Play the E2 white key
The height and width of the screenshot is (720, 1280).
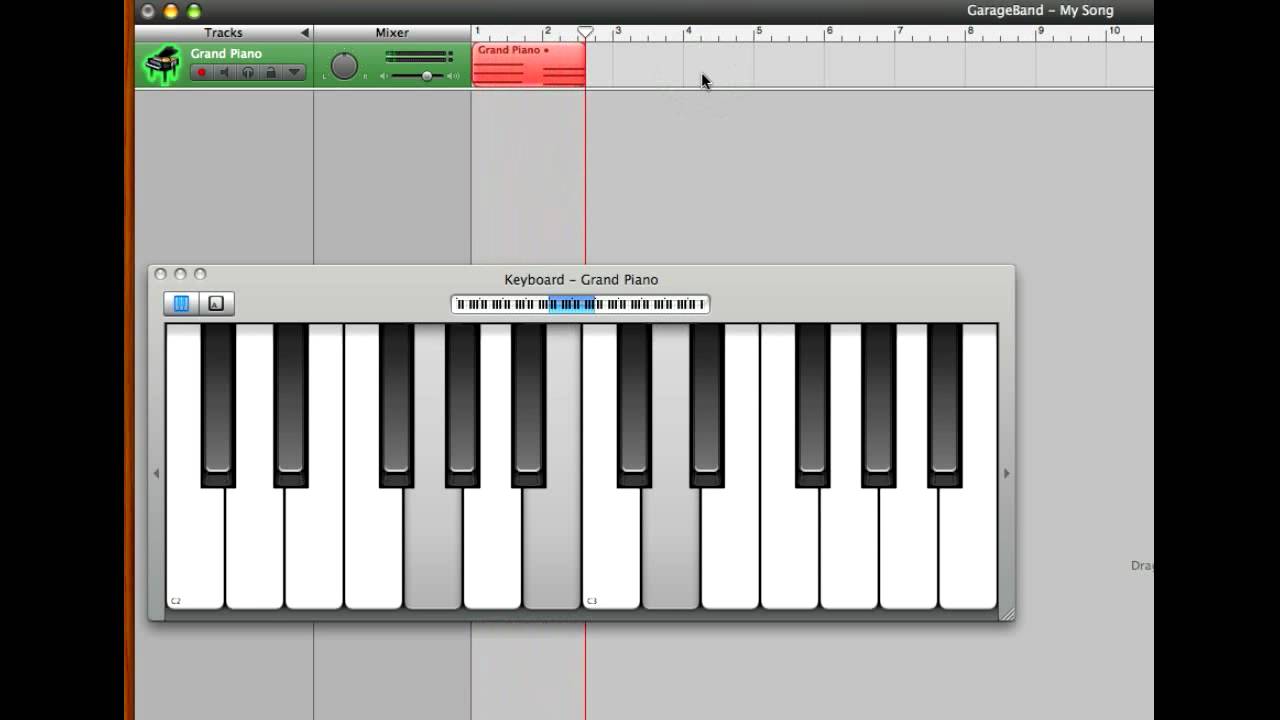314,550
